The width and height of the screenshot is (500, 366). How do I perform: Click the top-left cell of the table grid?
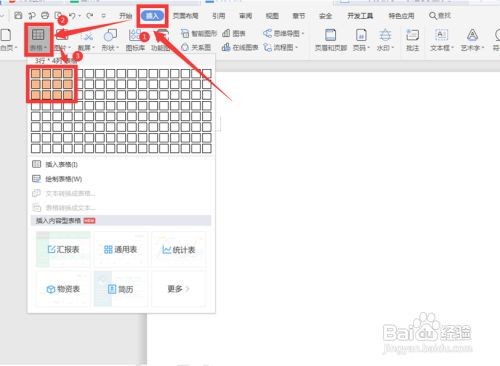coord(36,74)
